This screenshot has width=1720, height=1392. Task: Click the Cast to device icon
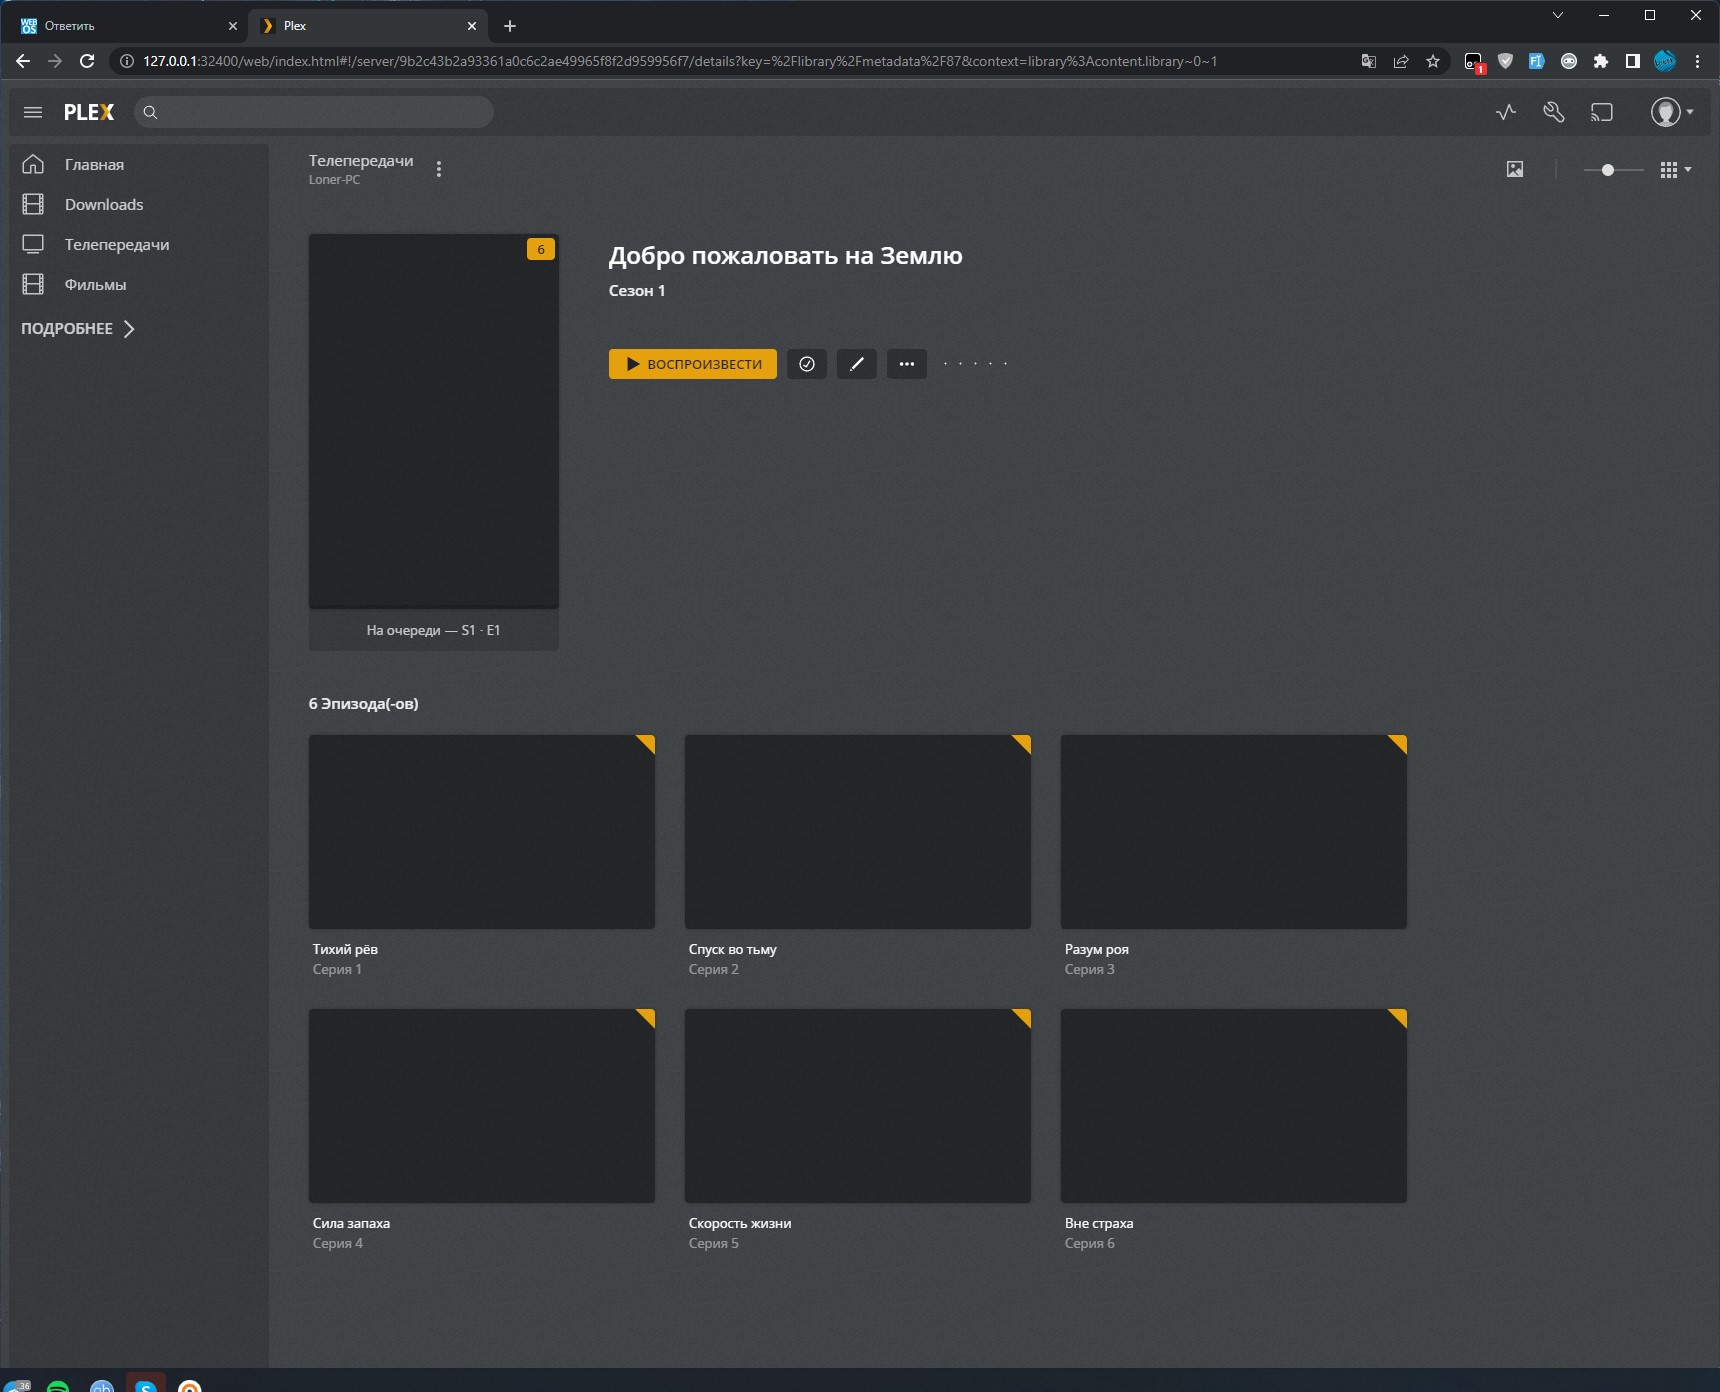1601,112
